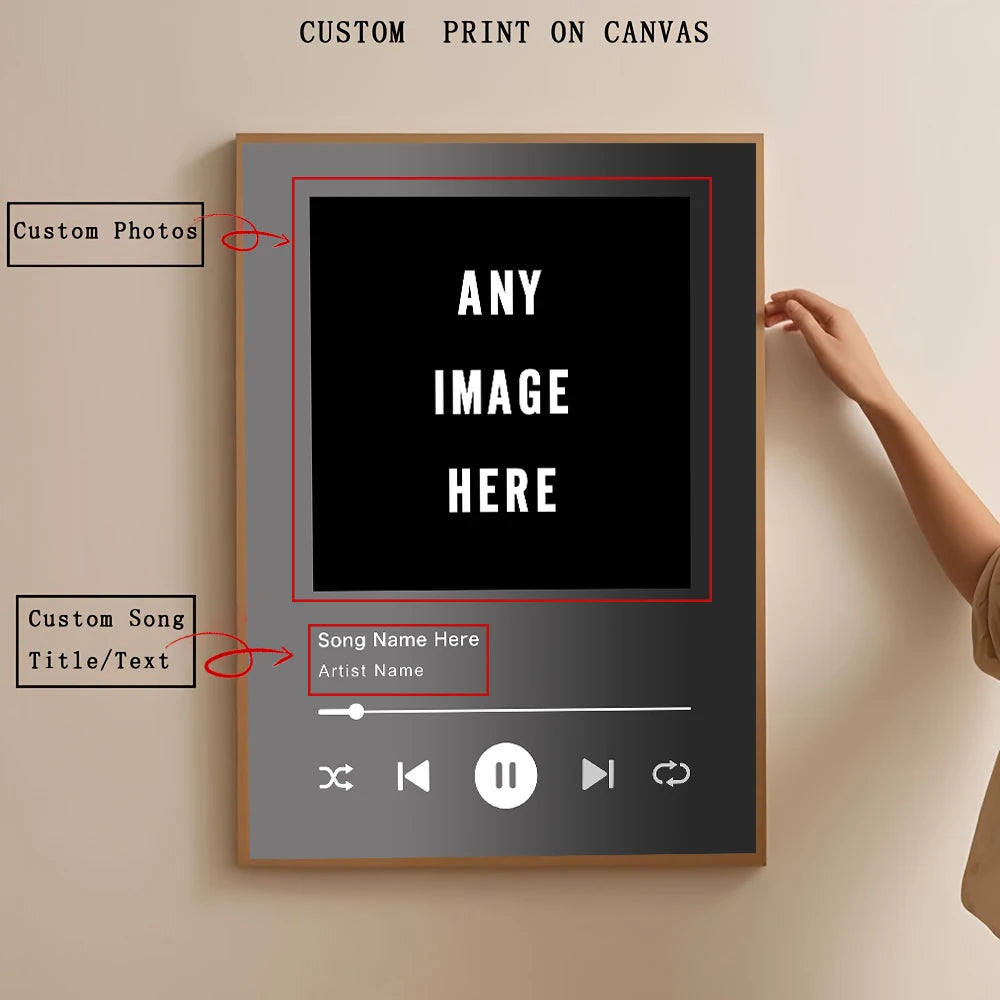The image size is (1000, 1000).
Task: Click the round pause button
Action: click(506, 776)
